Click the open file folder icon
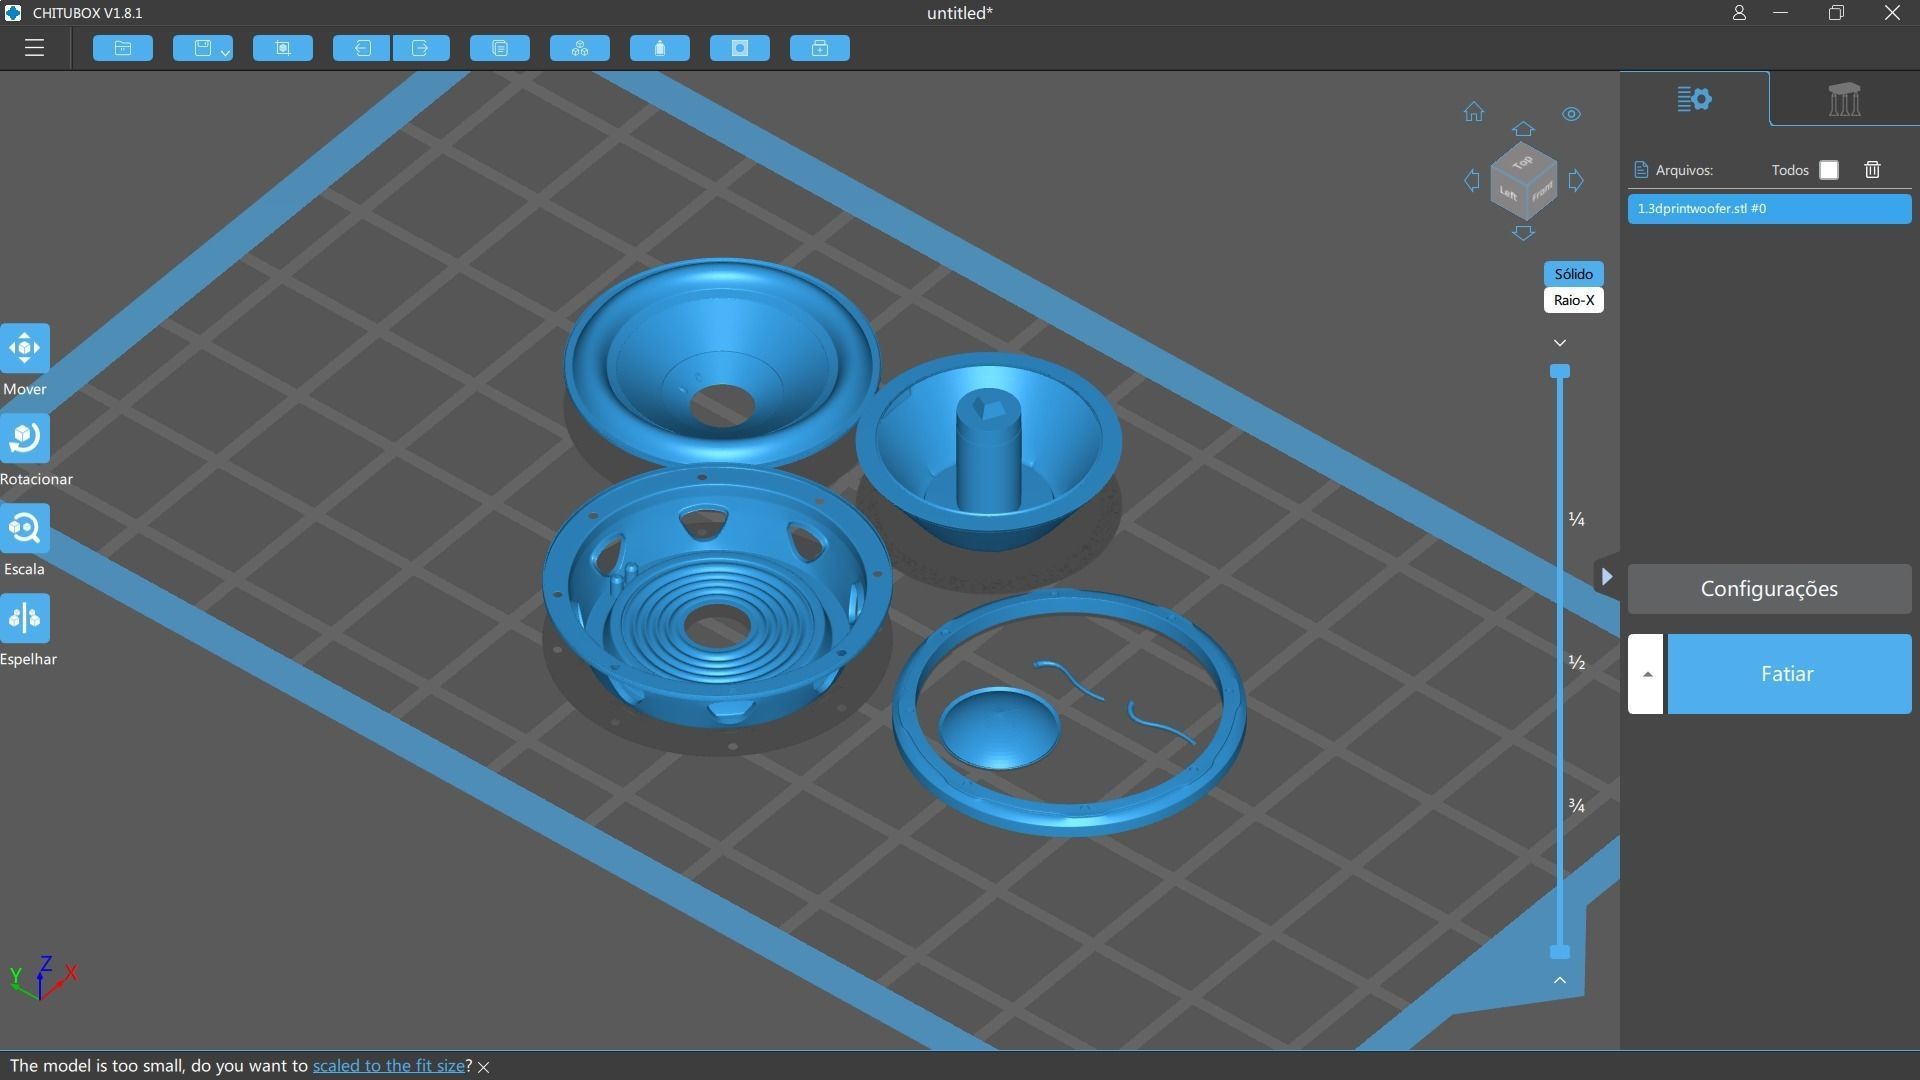Viewport: 1920px width, 1080px height. [x=123, y=48]
